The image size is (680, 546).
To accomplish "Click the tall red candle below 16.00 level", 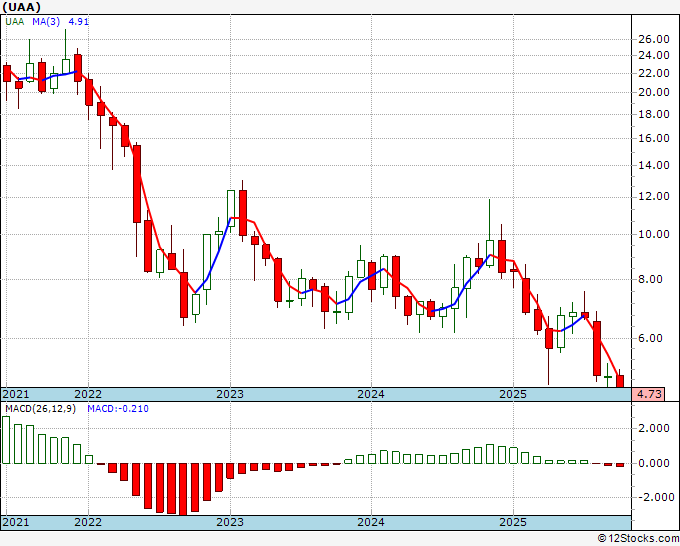I will pyautogui.click(x=137, y=184).
